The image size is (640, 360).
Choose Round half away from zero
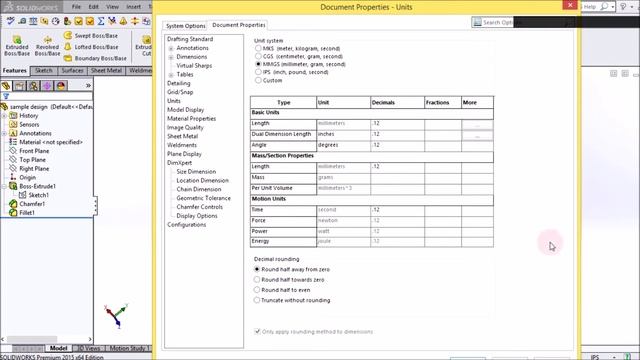click(x=257, y=269)
